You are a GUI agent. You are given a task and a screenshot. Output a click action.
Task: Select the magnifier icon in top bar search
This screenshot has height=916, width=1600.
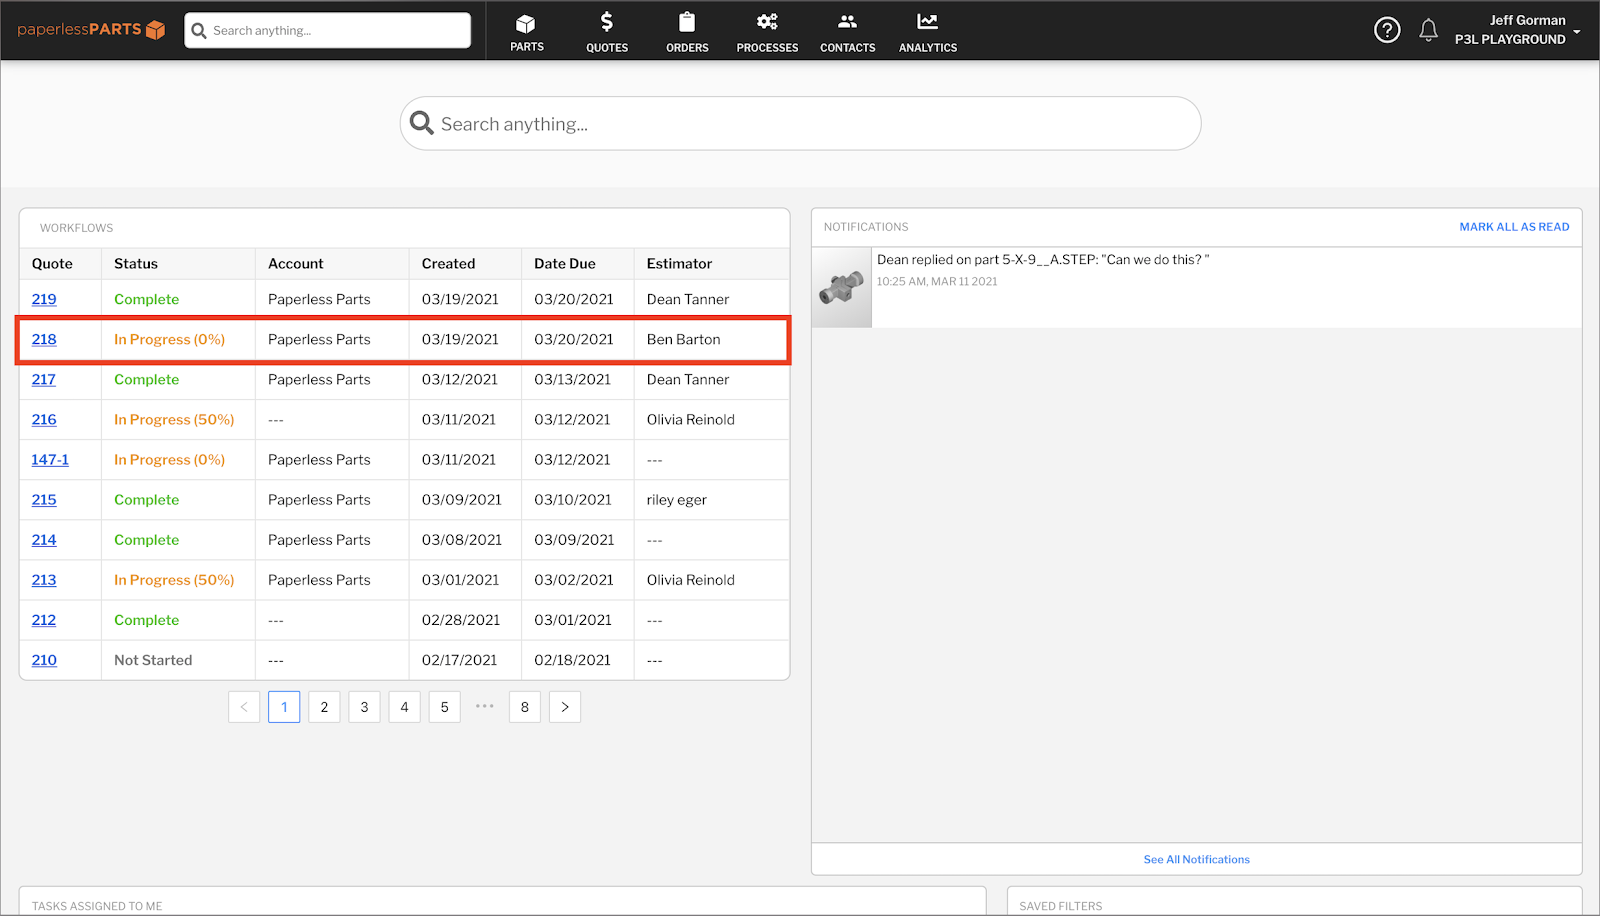199,30
